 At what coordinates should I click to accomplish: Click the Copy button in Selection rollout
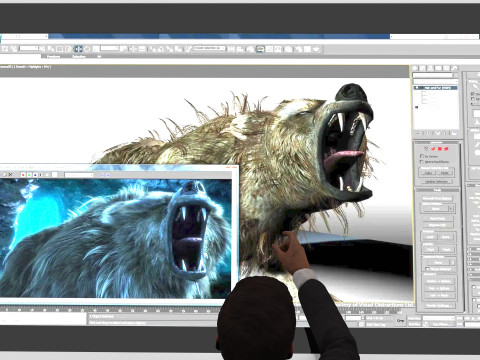tap(428, 173)
